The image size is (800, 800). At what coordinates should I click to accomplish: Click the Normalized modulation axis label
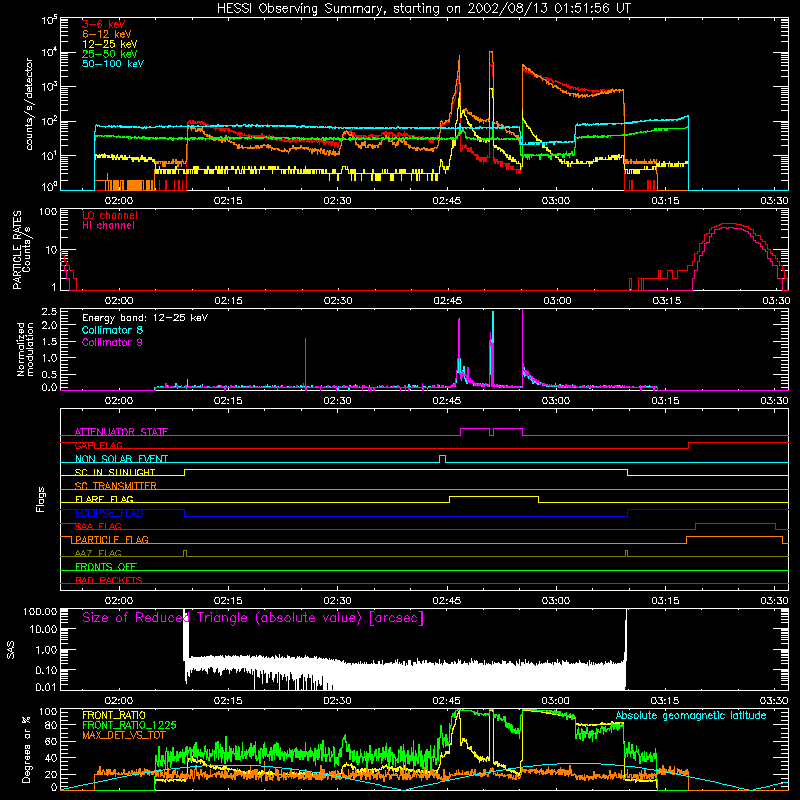coord(26,349)
